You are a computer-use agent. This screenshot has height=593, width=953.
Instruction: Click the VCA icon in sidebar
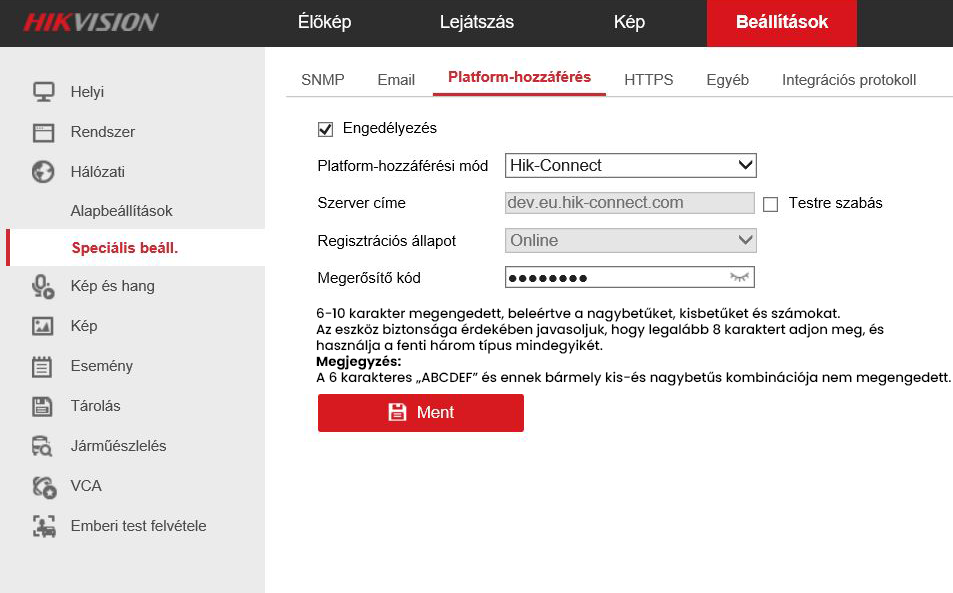click(x=44, y=487)
